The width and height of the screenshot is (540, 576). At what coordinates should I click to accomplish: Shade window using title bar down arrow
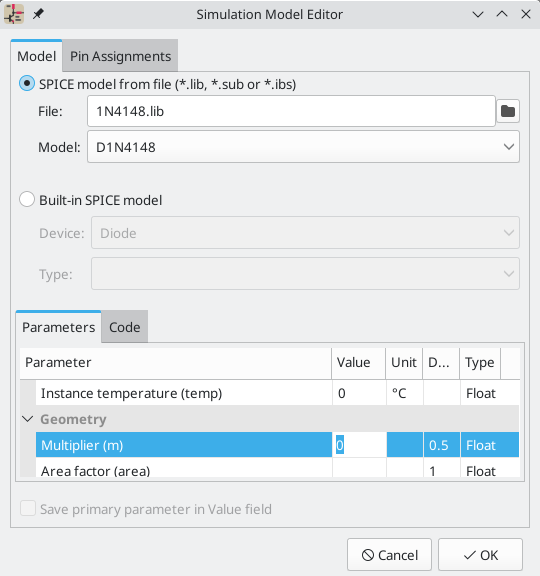pyautogui.click(x=478, y=14)
